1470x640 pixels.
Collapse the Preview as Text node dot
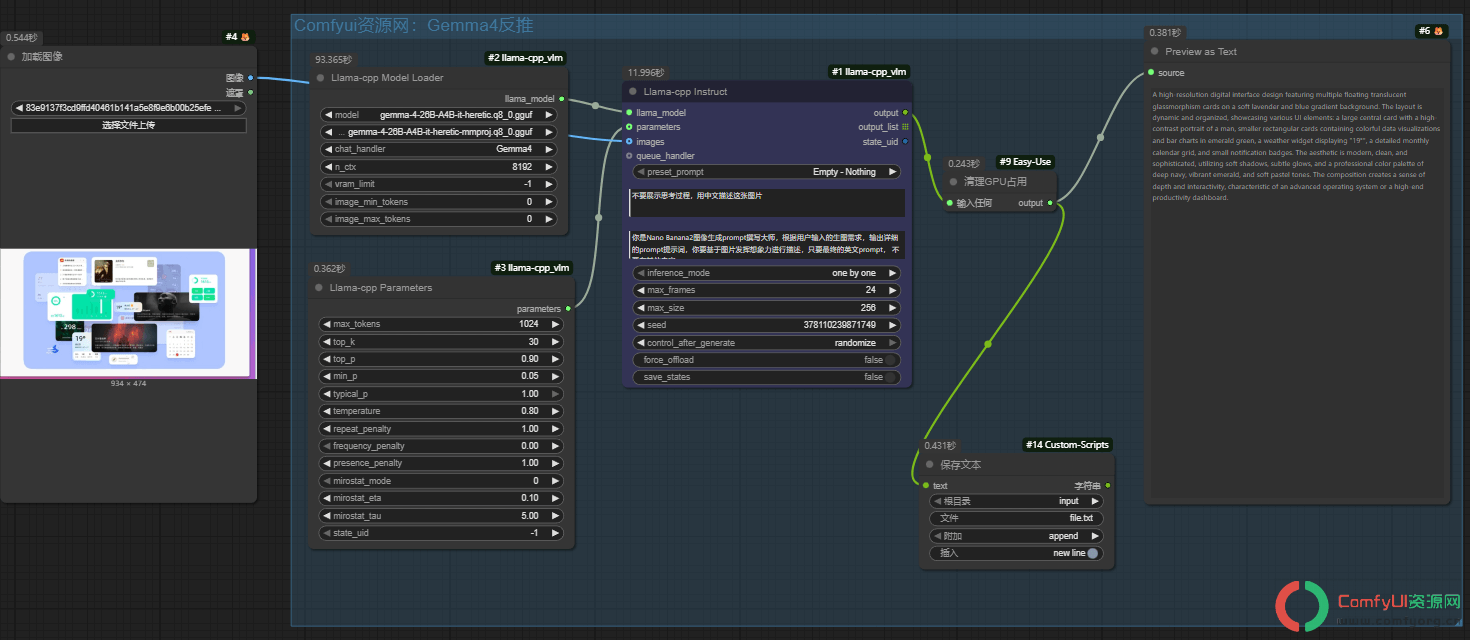(x=1155, y=51)
